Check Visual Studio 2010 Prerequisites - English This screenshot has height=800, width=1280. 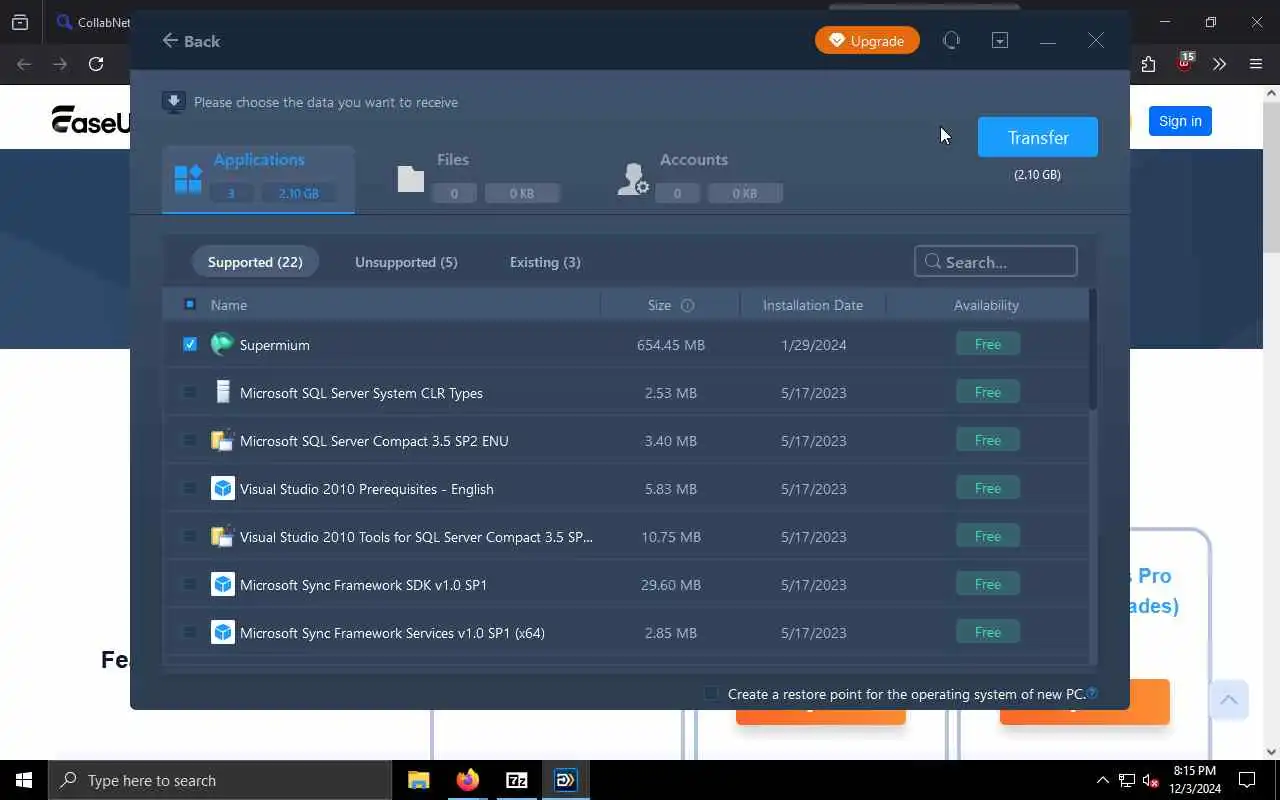click(190, 488)
